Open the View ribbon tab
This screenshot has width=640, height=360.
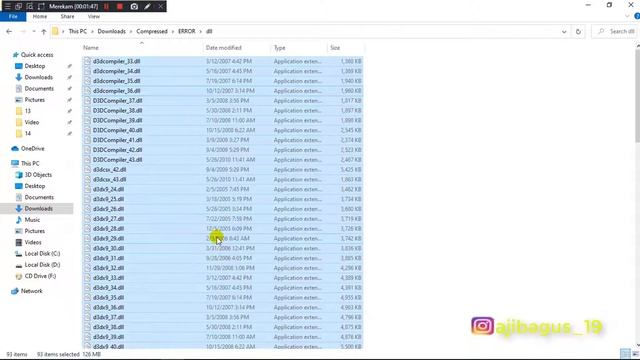[93, 17]
